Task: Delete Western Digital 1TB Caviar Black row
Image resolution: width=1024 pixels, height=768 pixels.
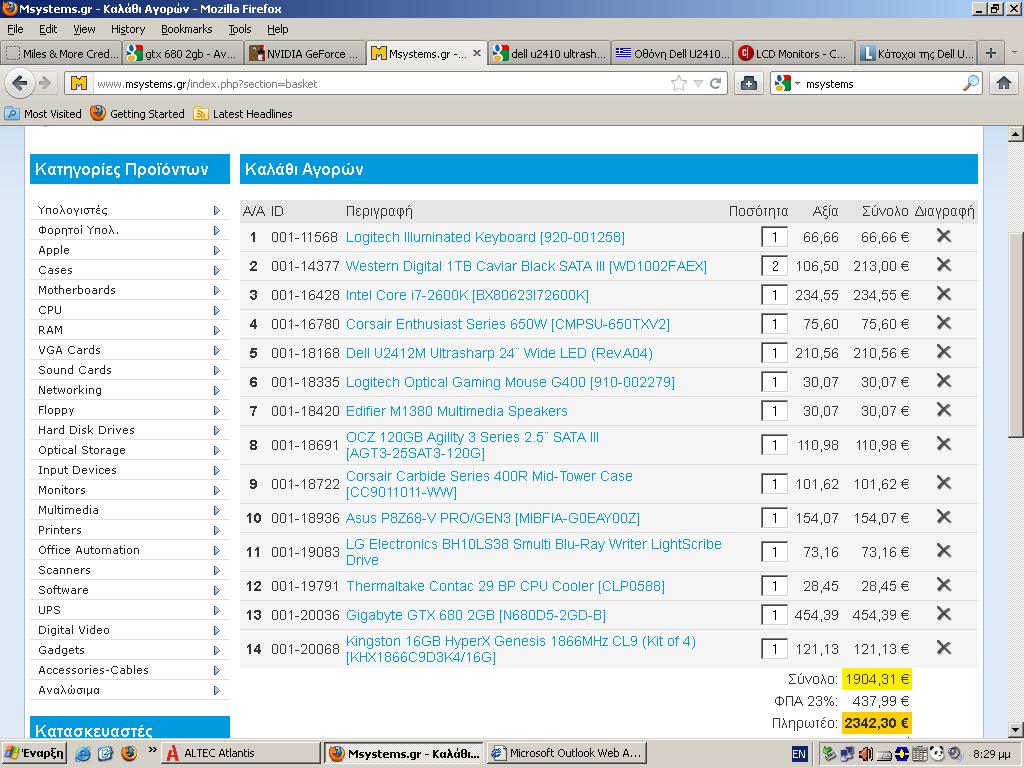Action: (943, 264)
